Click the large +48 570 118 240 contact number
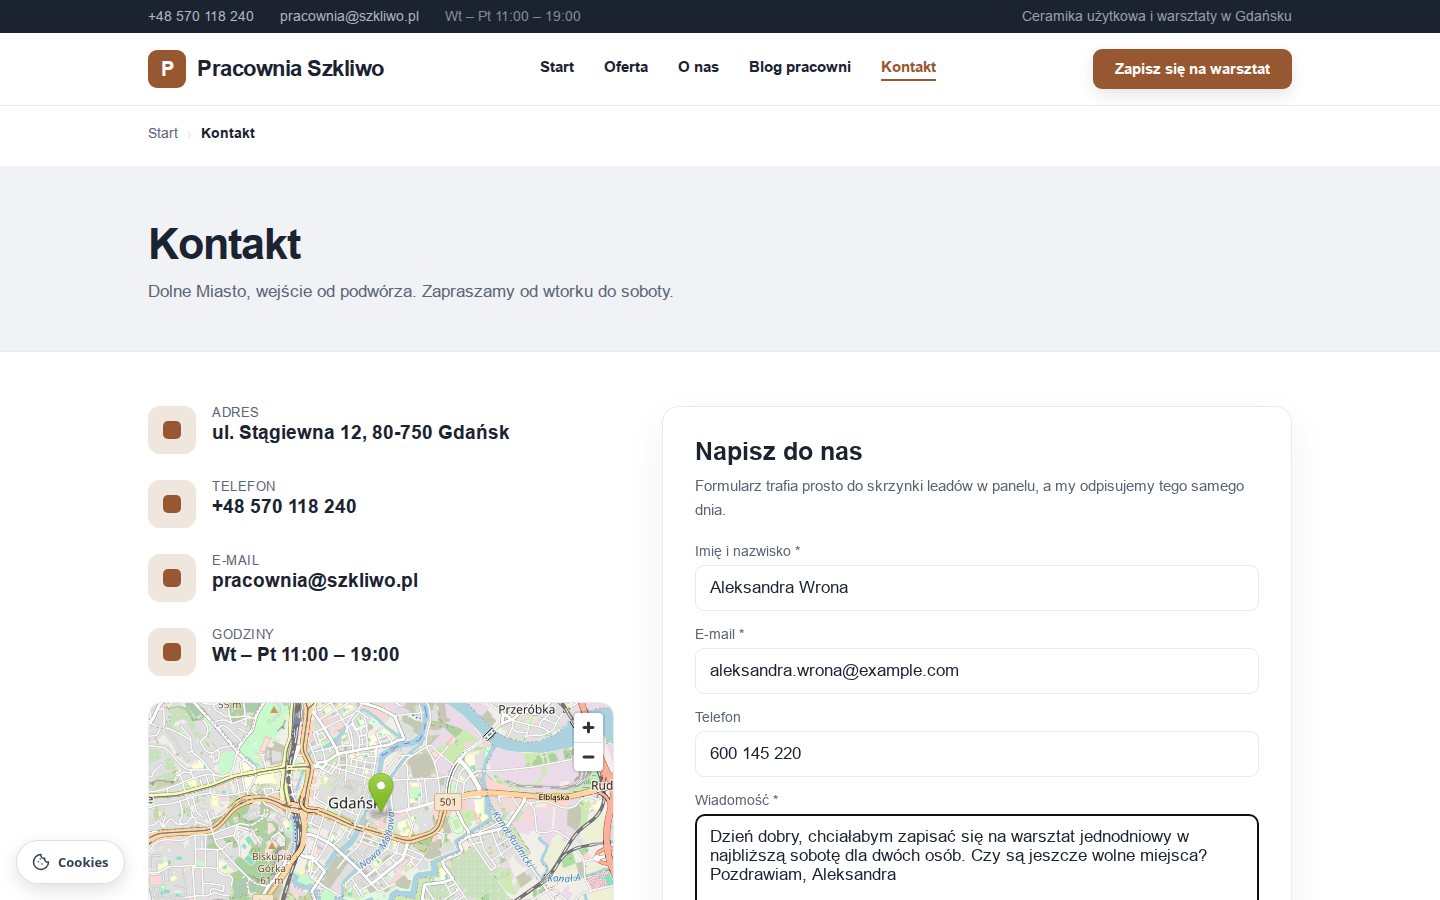Image resolution: width=1440 pixels, height=900 pixels. pyautogui.click(x=284, y=507)
